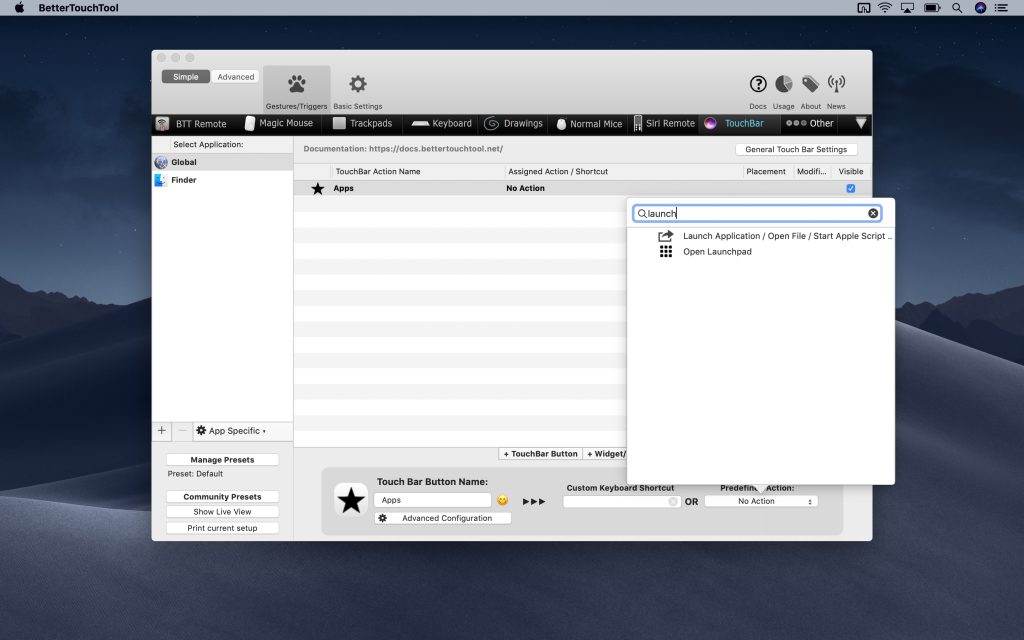Viewport: 1024px width, 640px height.
Task: Add an application with the plus button
Action: [x=162, y=431]
